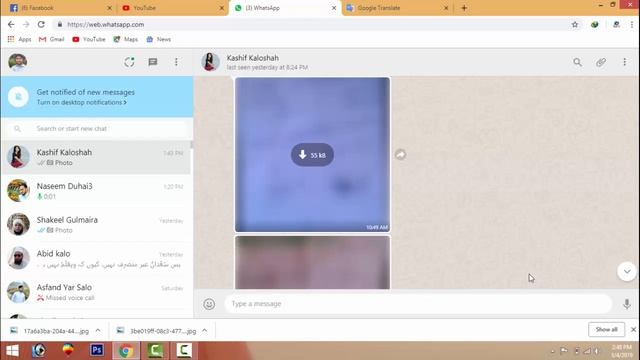Switch to the Google Translate tab
Screen dimensions: 640x360
pos(396,8)
